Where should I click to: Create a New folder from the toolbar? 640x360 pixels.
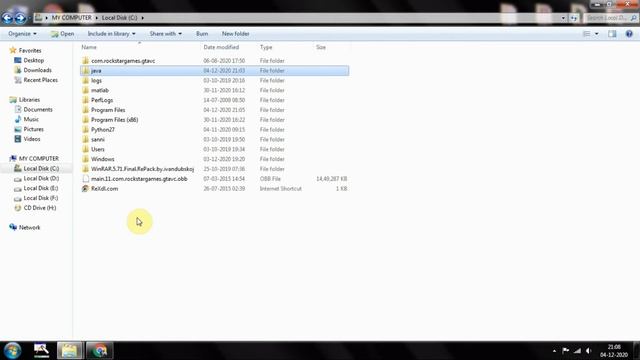[x=236, y=34]
